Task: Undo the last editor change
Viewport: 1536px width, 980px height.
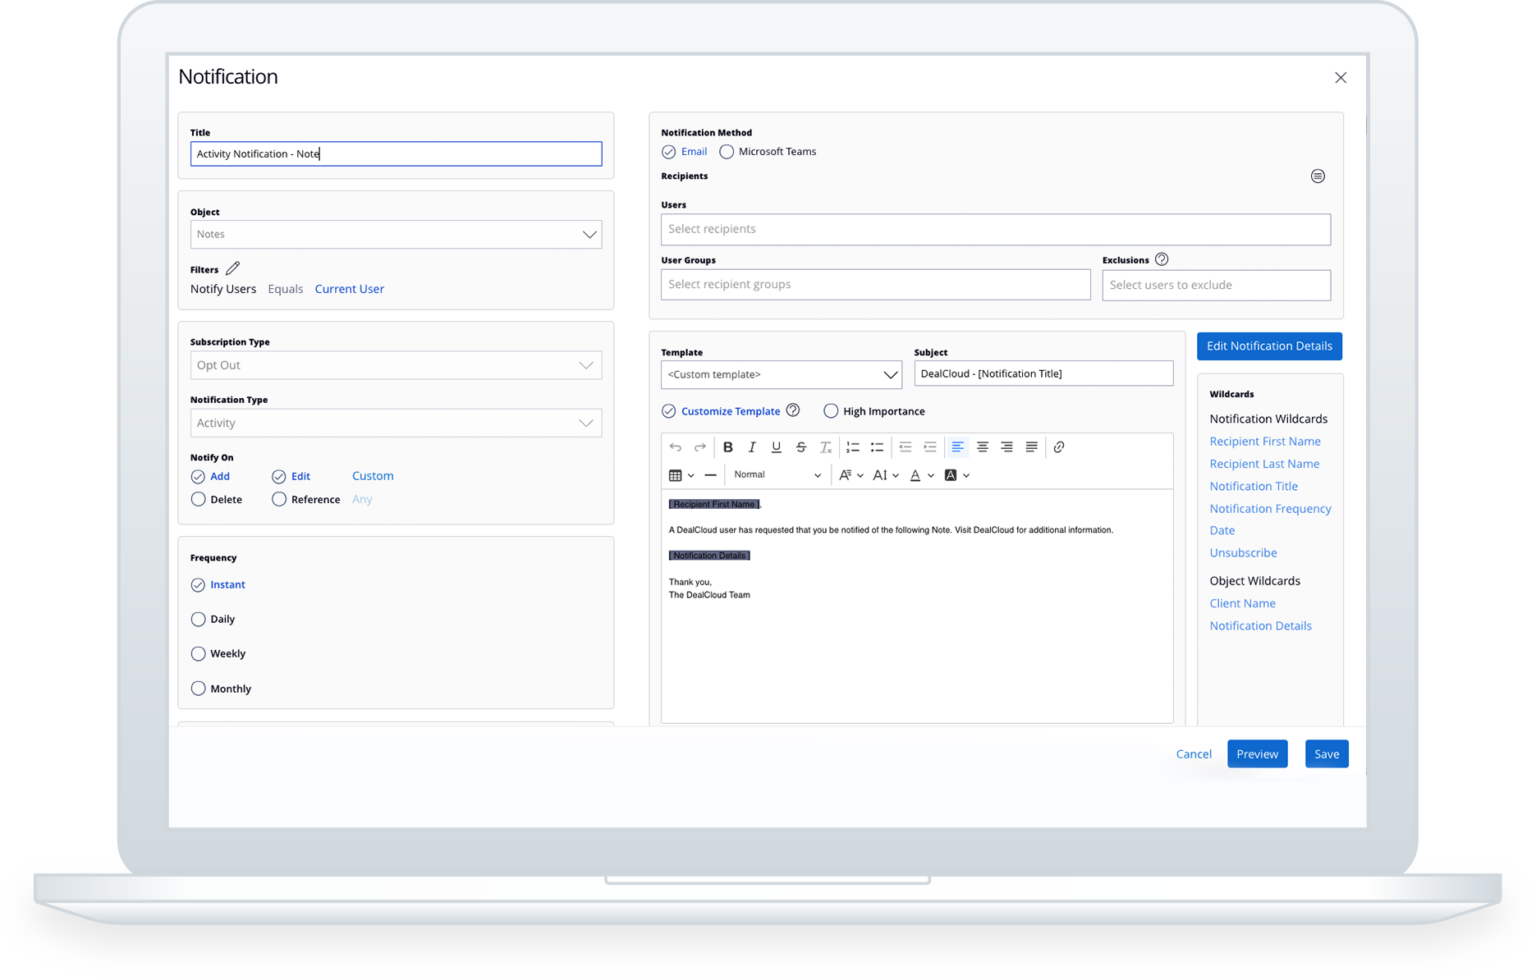Action: 675,447
